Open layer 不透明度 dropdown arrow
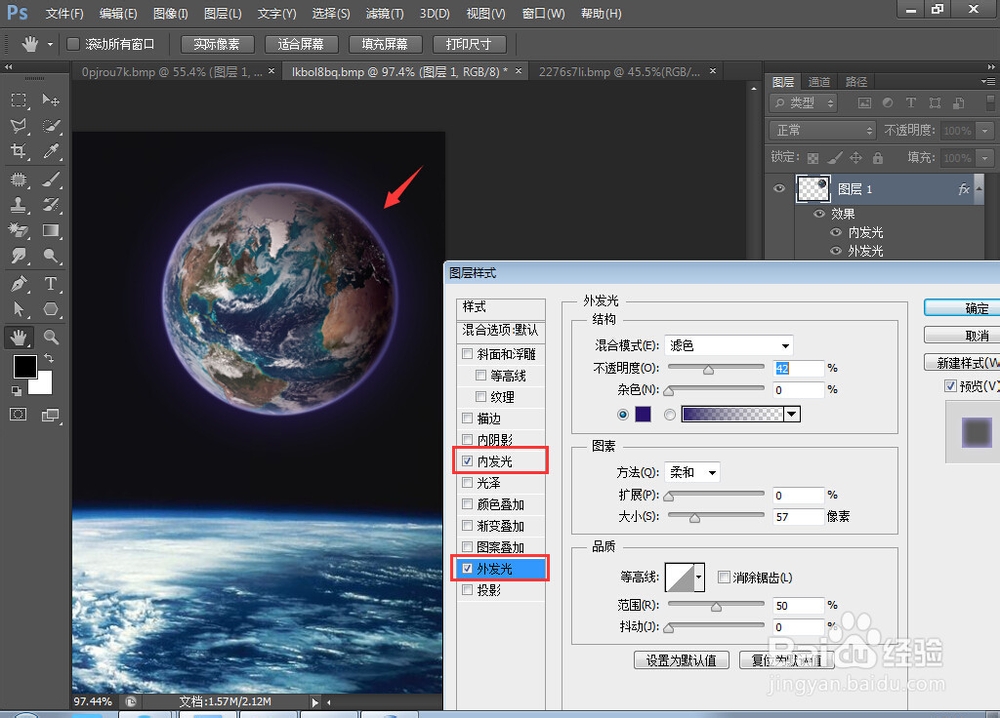 click(985, 130)
